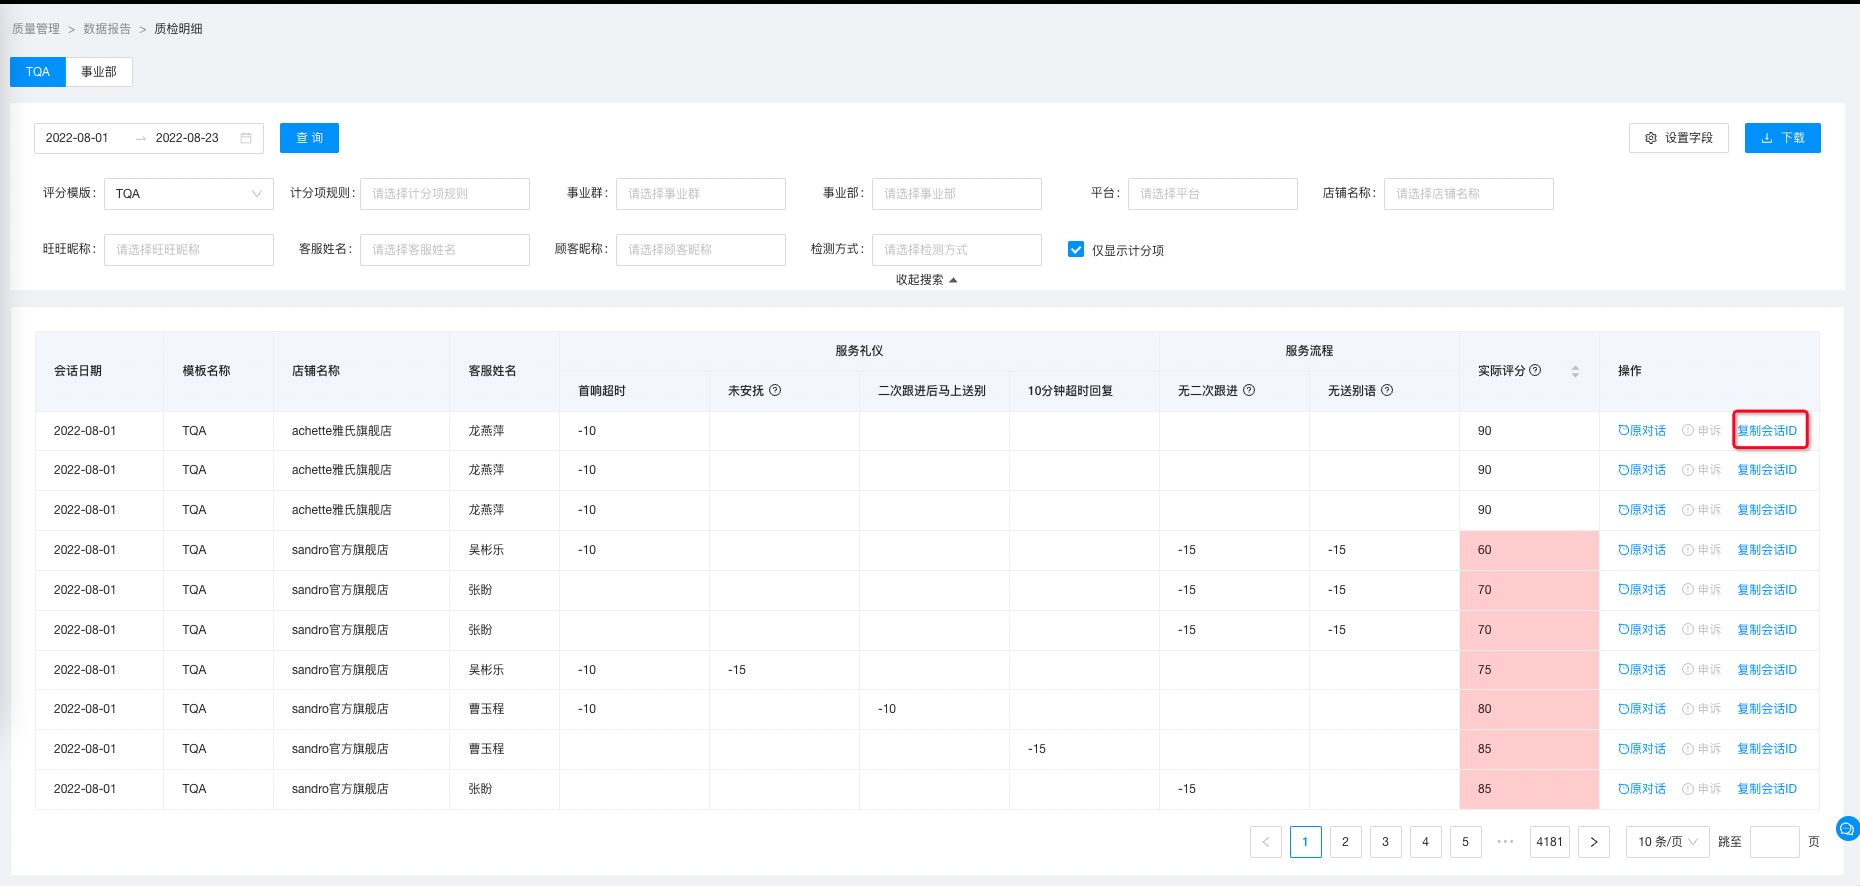
Task: Switch to TQA tab
Action: coord(38,72)
